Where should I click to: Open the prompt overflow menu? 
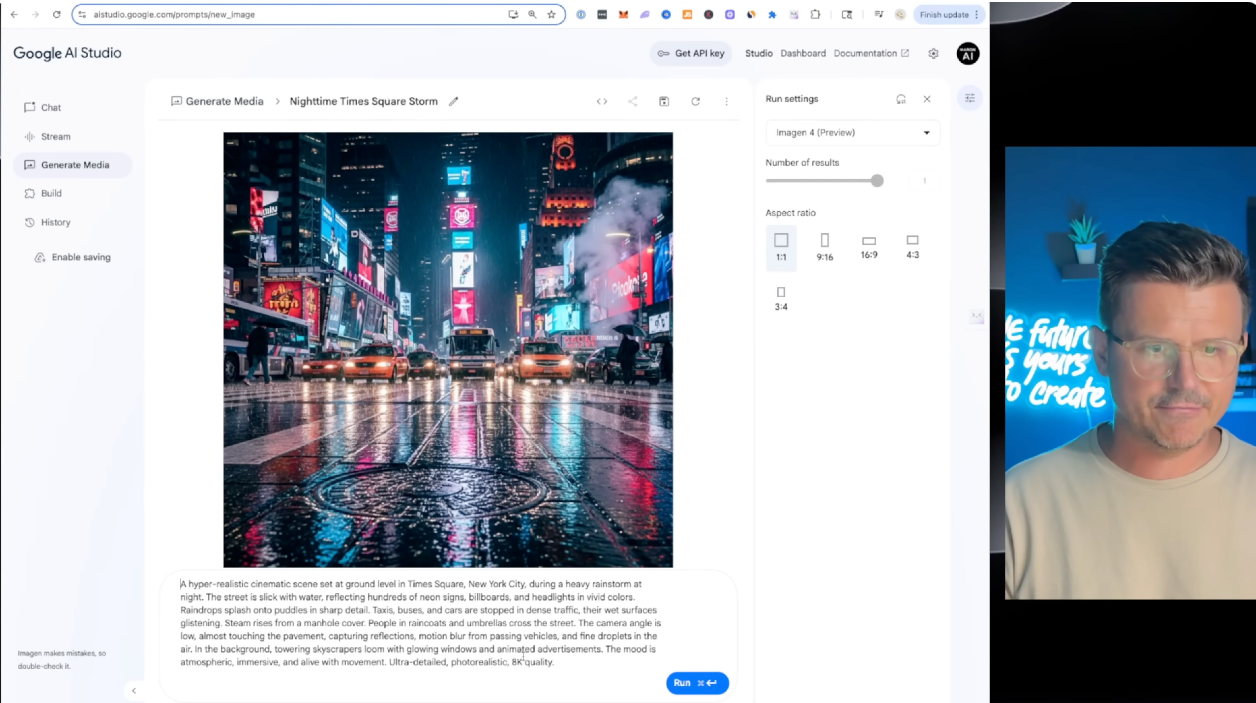(727, 101)
